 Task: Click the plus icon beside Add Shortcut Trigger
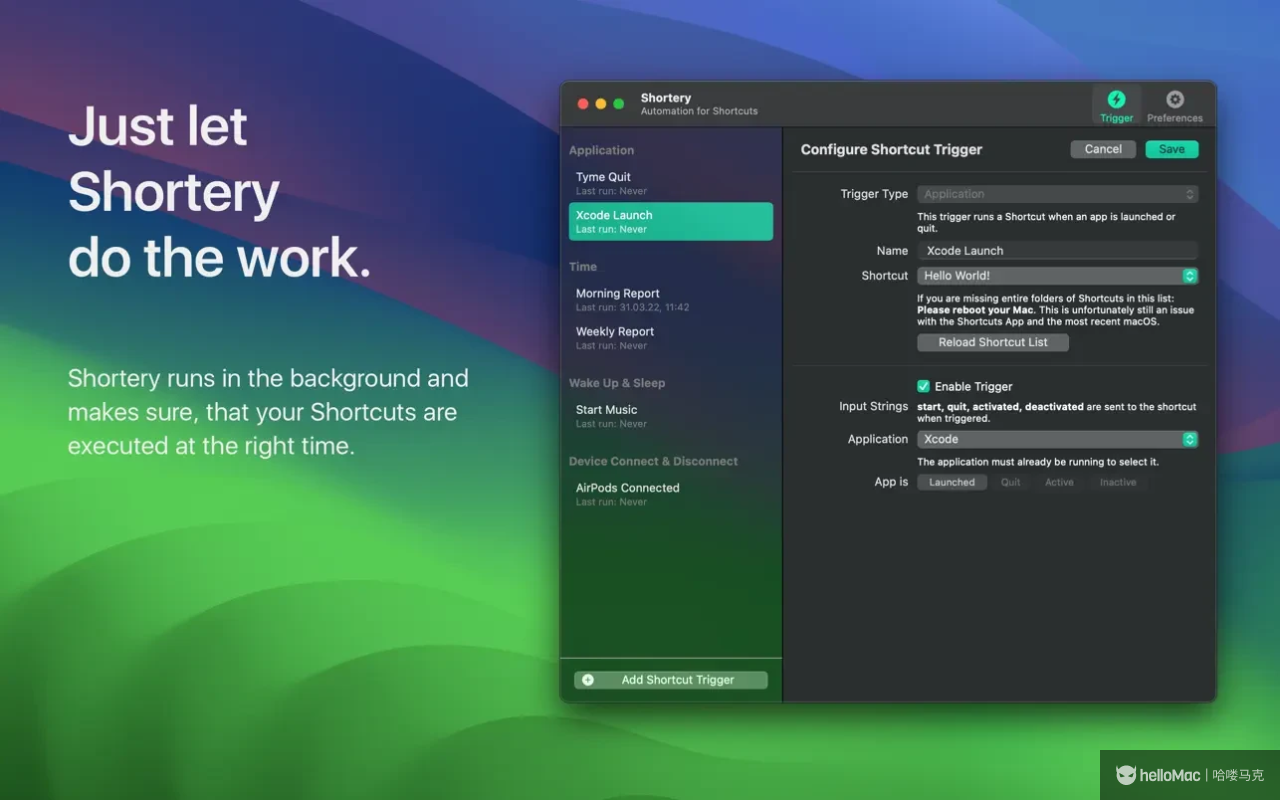588,680
